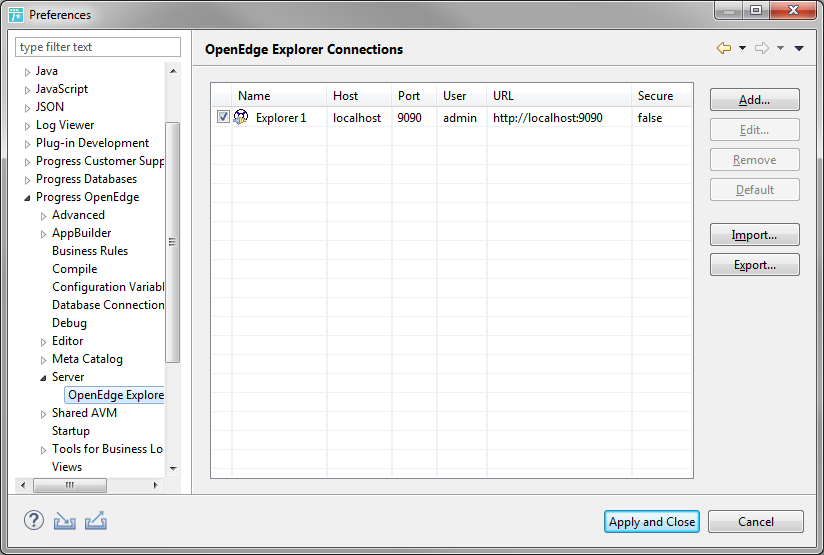824x555 pixels.
Task: Click the admin user cell
Action: tap(460, 118)
